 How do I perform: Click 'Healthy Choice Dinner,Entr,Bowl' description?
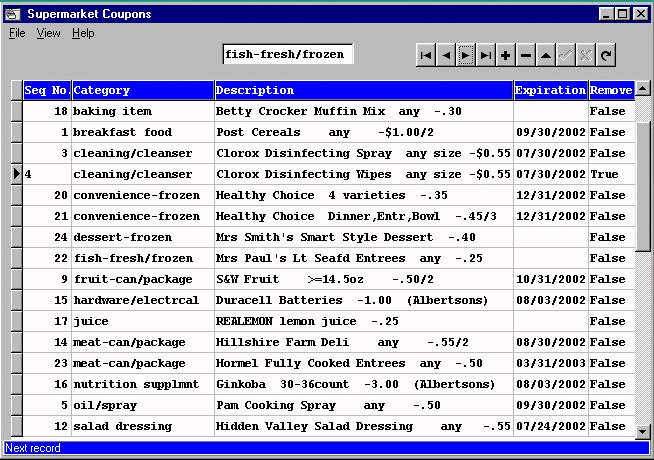coord(364,216)
